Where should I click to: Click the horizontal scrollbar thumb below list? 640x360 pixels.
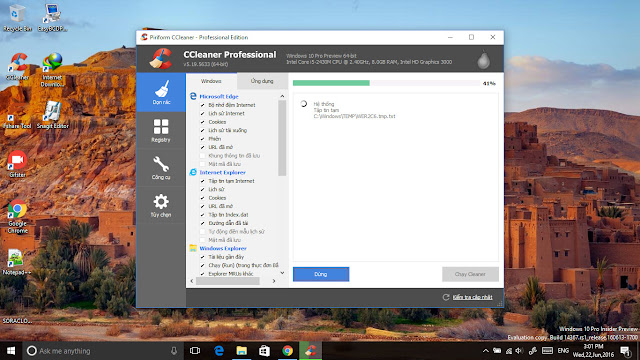coord(228,281)
